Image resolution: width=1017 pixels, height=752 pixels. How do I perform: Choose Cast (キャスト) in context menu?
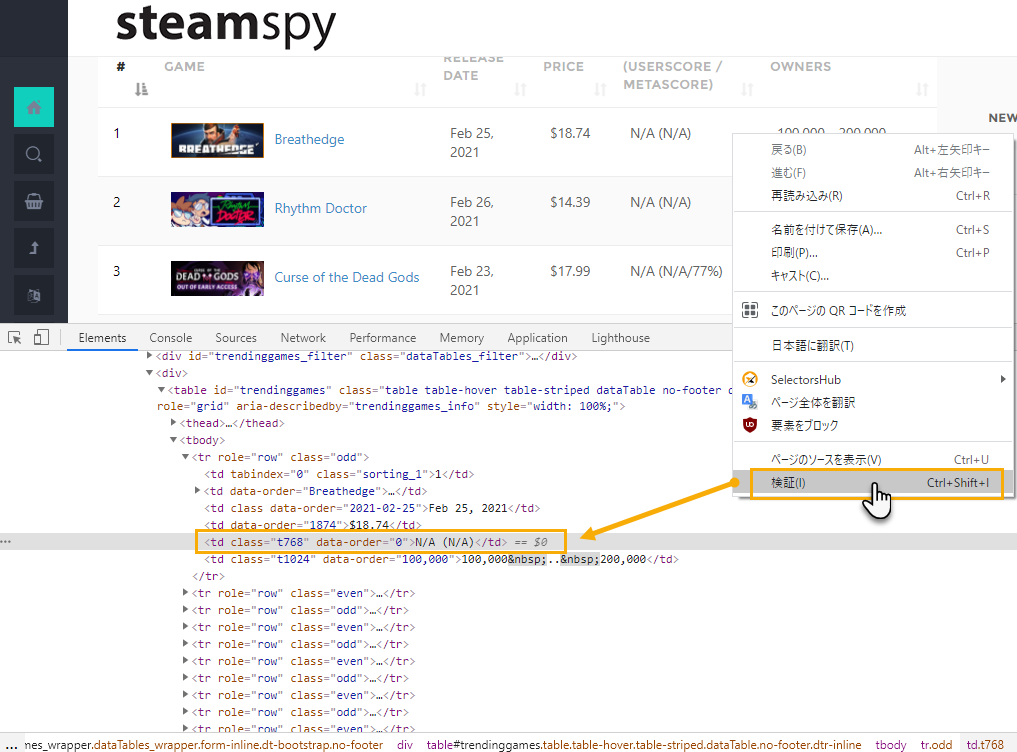point(872,276)
